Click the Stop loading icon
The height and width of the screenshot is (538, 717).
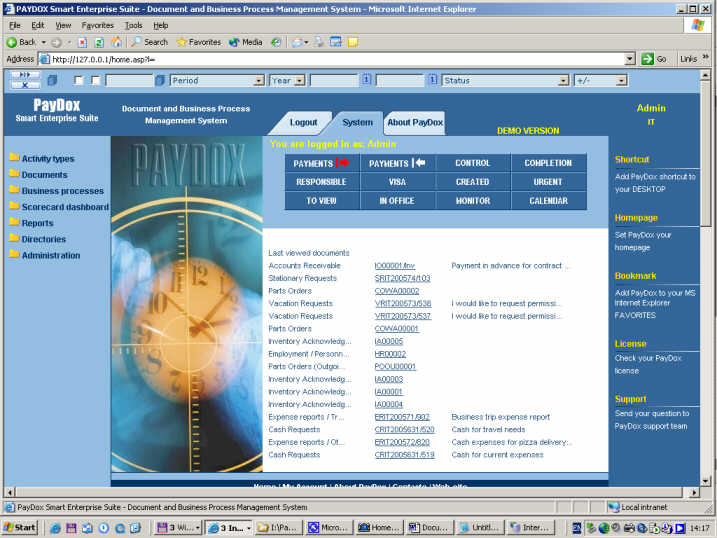[x=82, y=43]
